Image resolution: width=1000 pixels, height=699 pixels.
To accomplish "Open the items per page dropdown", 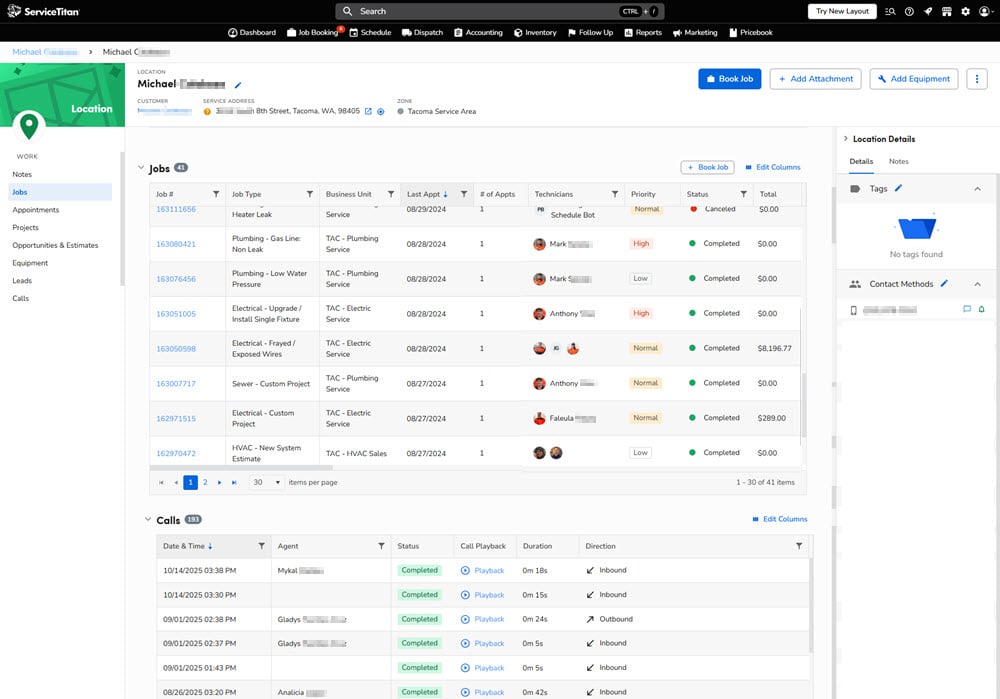I will [x=266, y=482].
